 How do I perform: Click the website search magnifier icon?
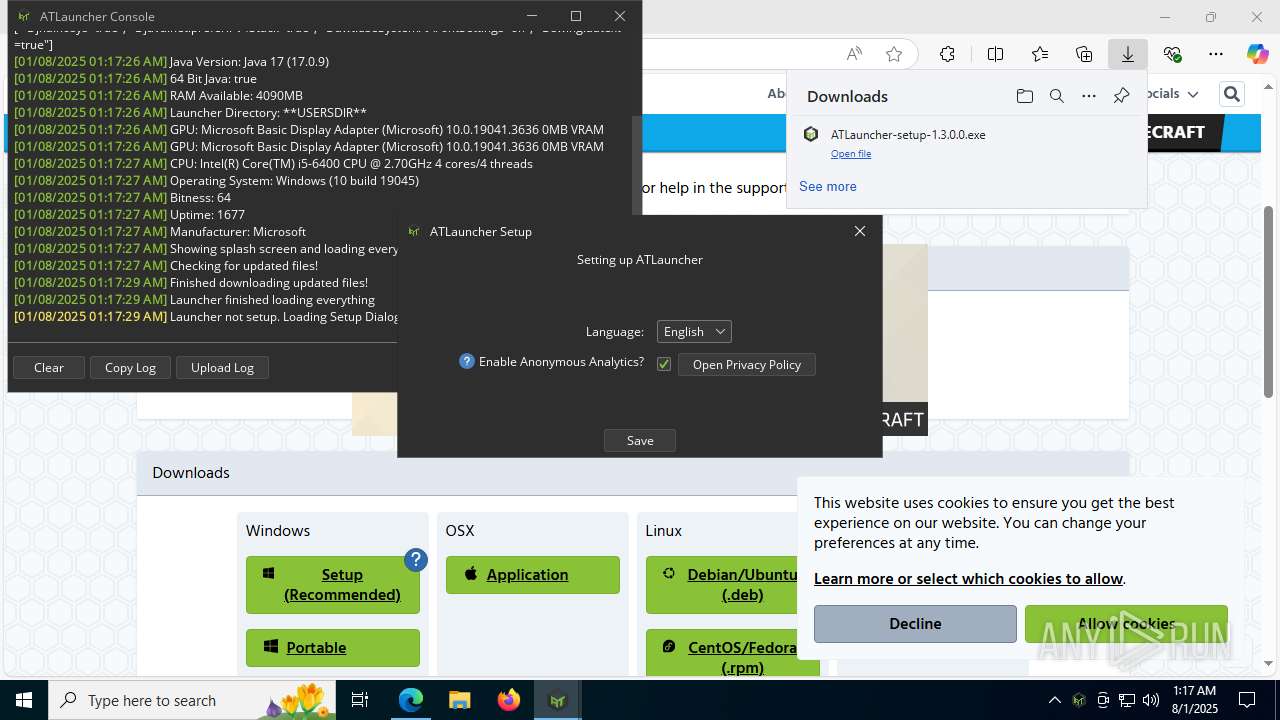[1232, 94]
